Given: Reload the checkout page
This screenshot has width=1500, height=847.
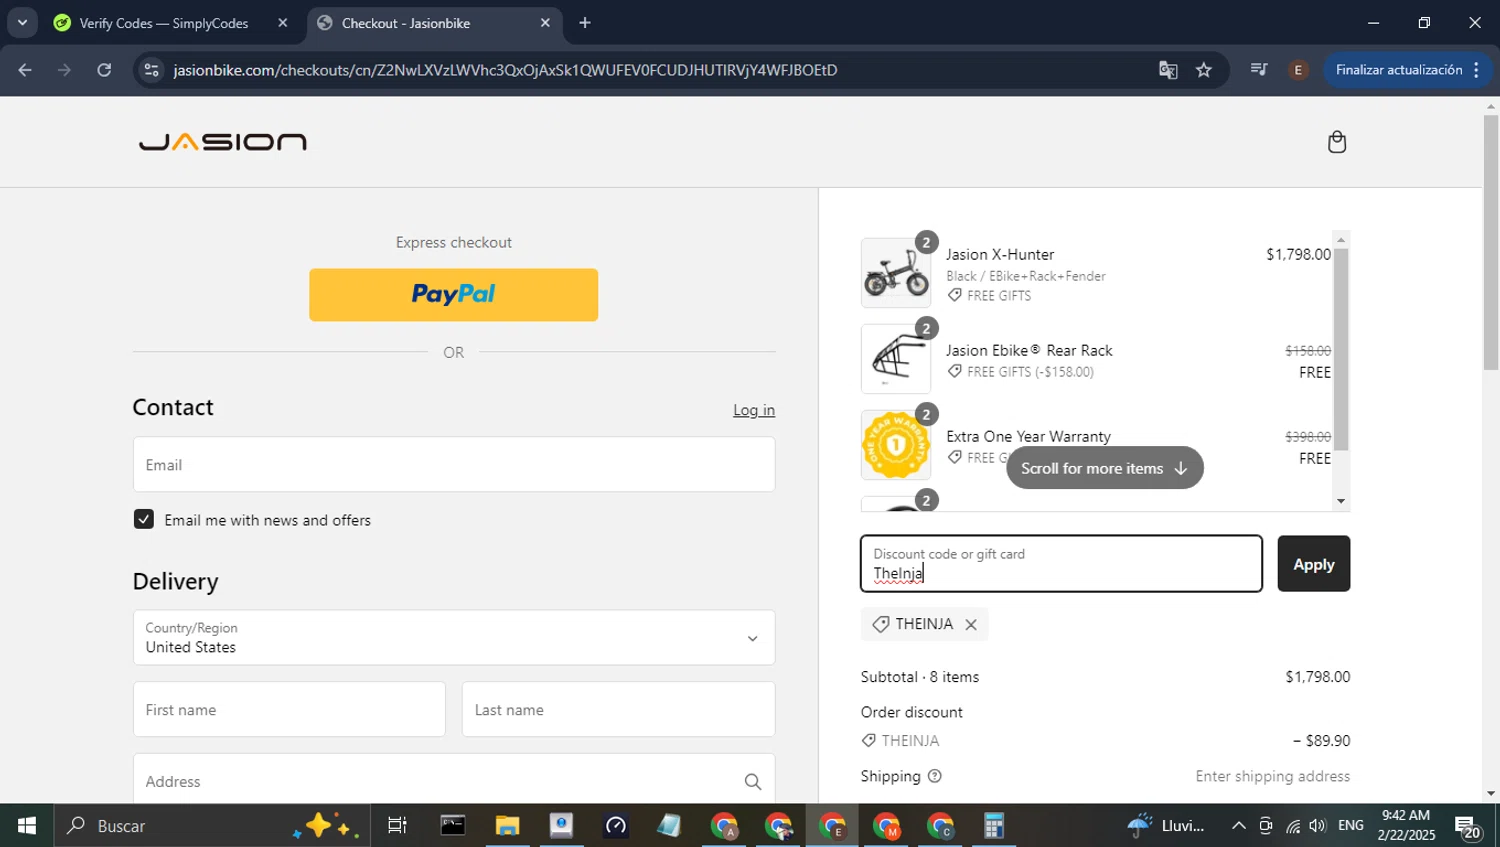Looking at the screenshot, I should pos(104,70).
